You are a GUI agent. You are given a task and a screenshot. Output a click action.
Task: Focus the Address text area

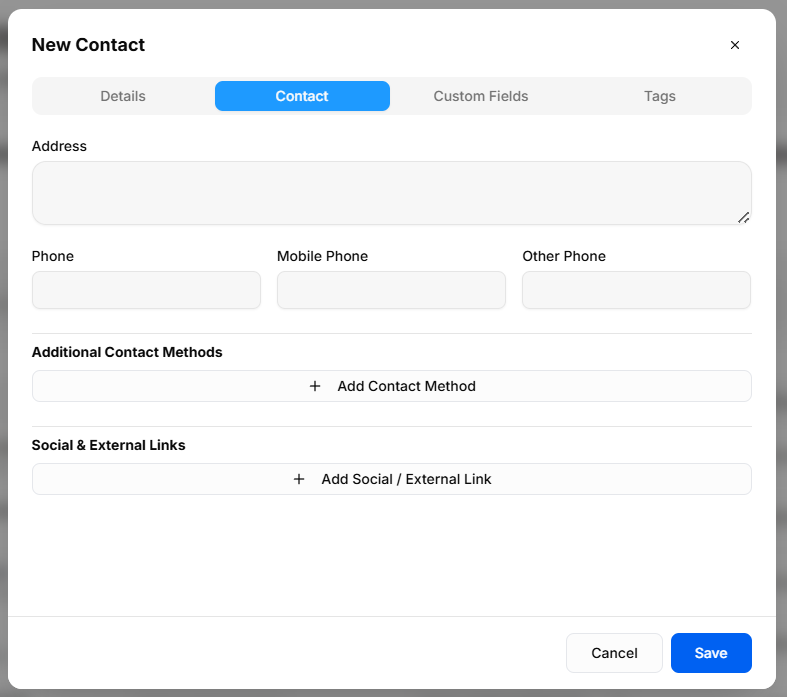point(391,193)
